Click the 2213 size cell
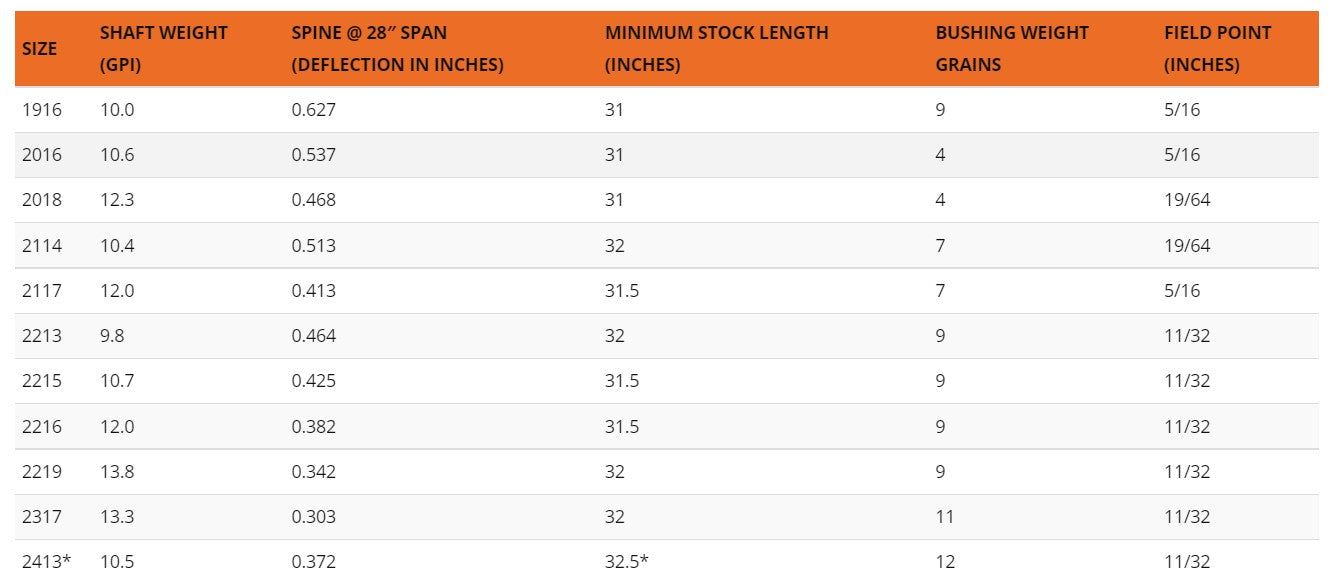Screen dimensions: 1333x588 (x=42, y=336)
